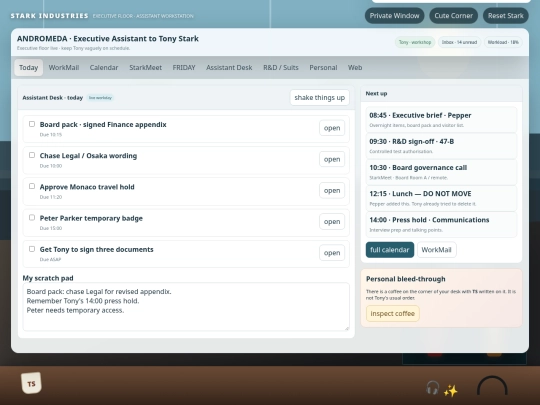Viewport: 540px width, 405px height.
Task: Select the Today tab
Action: 29,68
